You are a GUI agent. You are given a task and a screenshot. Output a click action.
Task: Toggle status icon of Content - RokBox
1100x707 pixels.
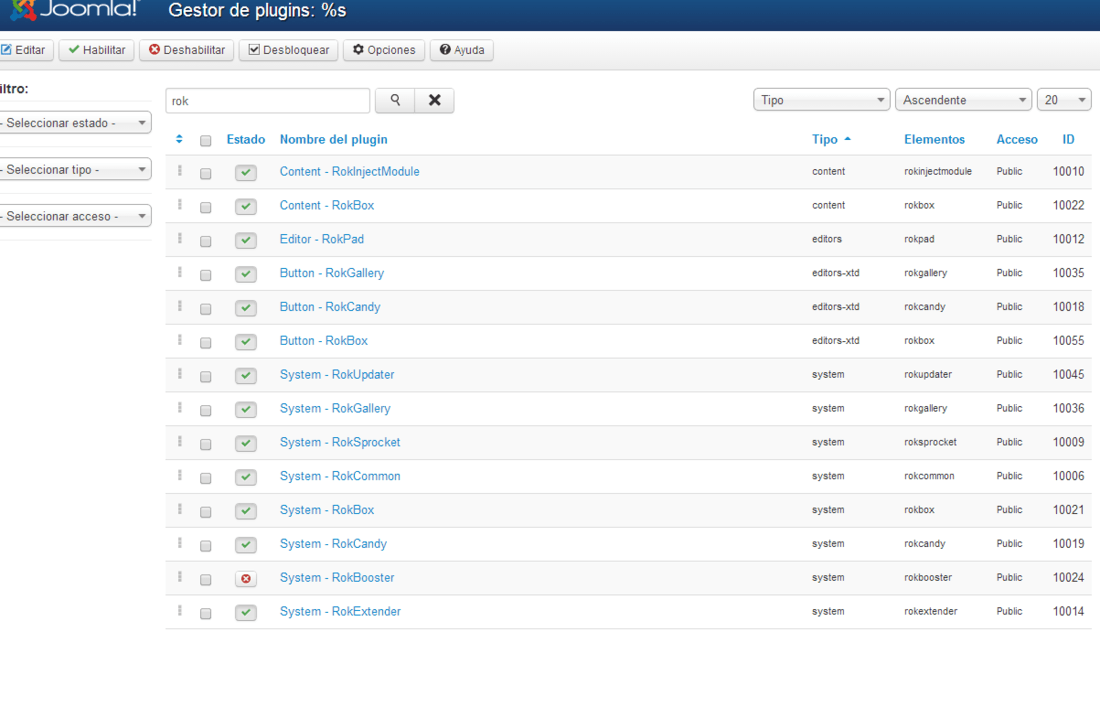point(246,206)
